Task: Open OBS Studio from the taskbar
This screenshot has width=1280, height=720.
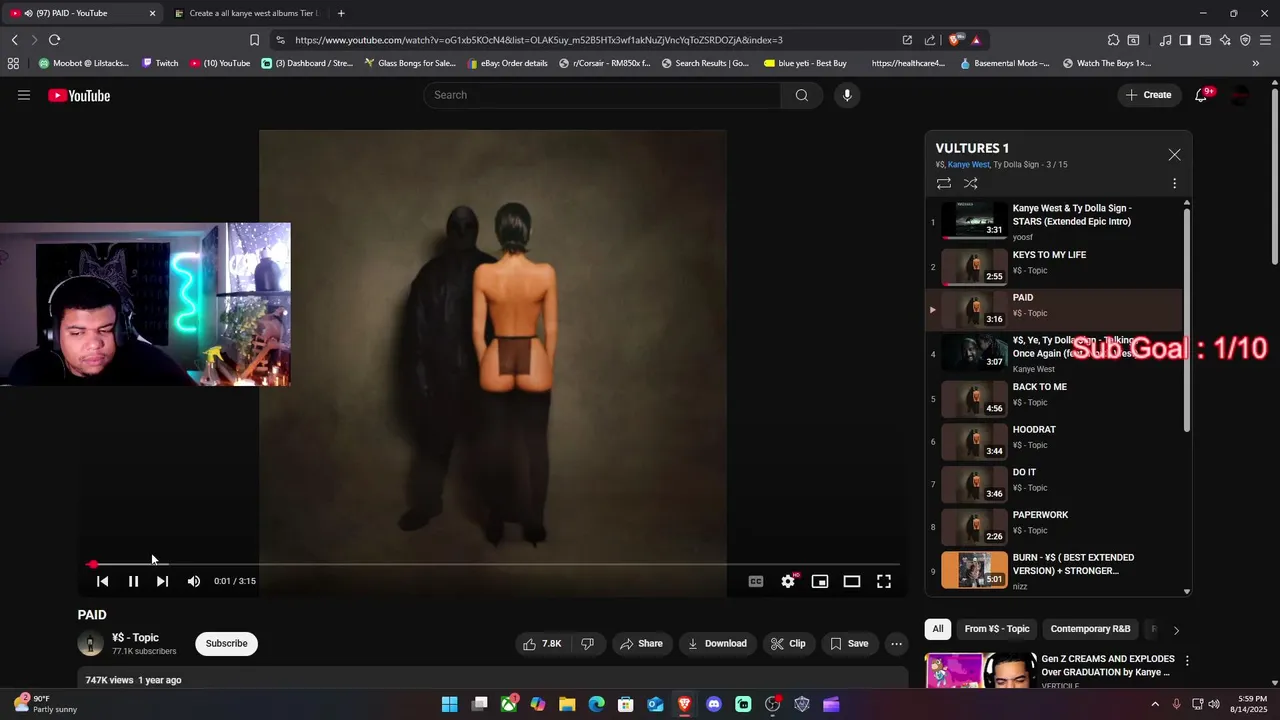Action: [x=773, y=704]
